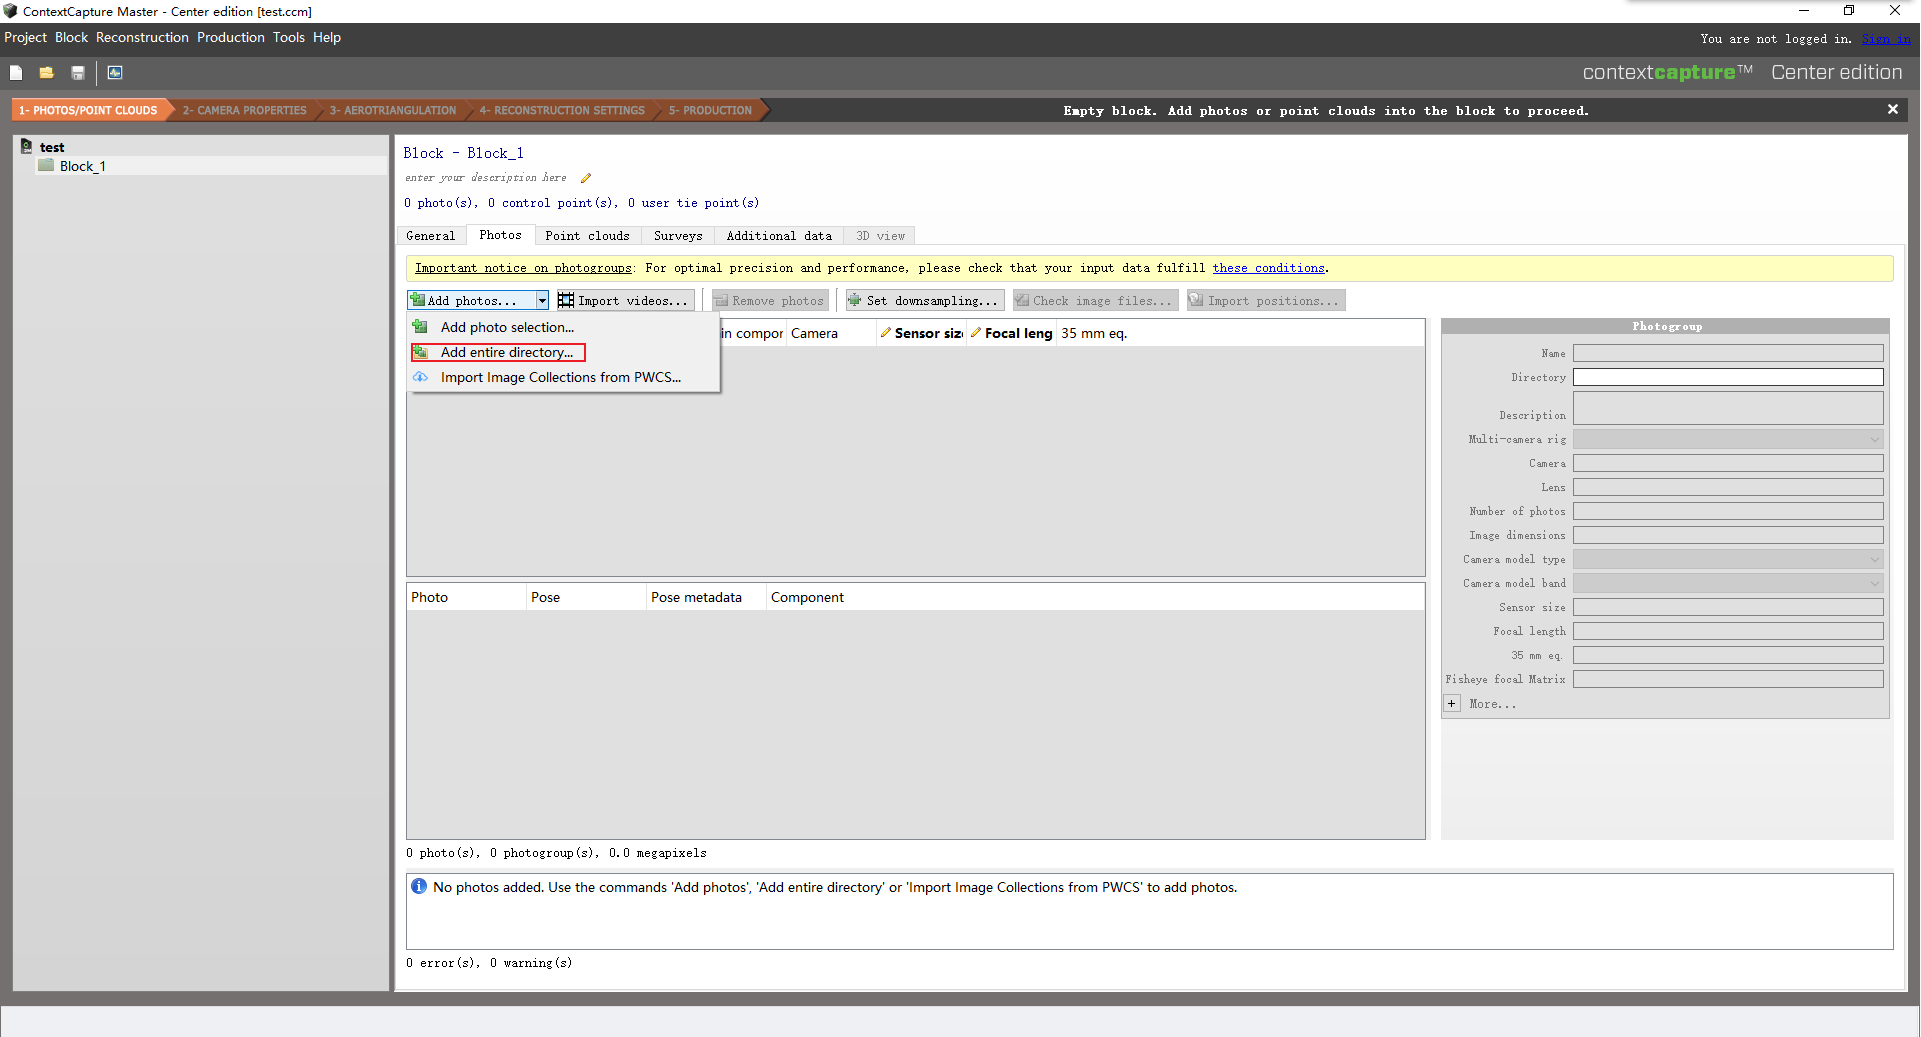Viewport: 1921px width, 1037px height.
Task: Click Check image files button
Action: point(1094,300)
